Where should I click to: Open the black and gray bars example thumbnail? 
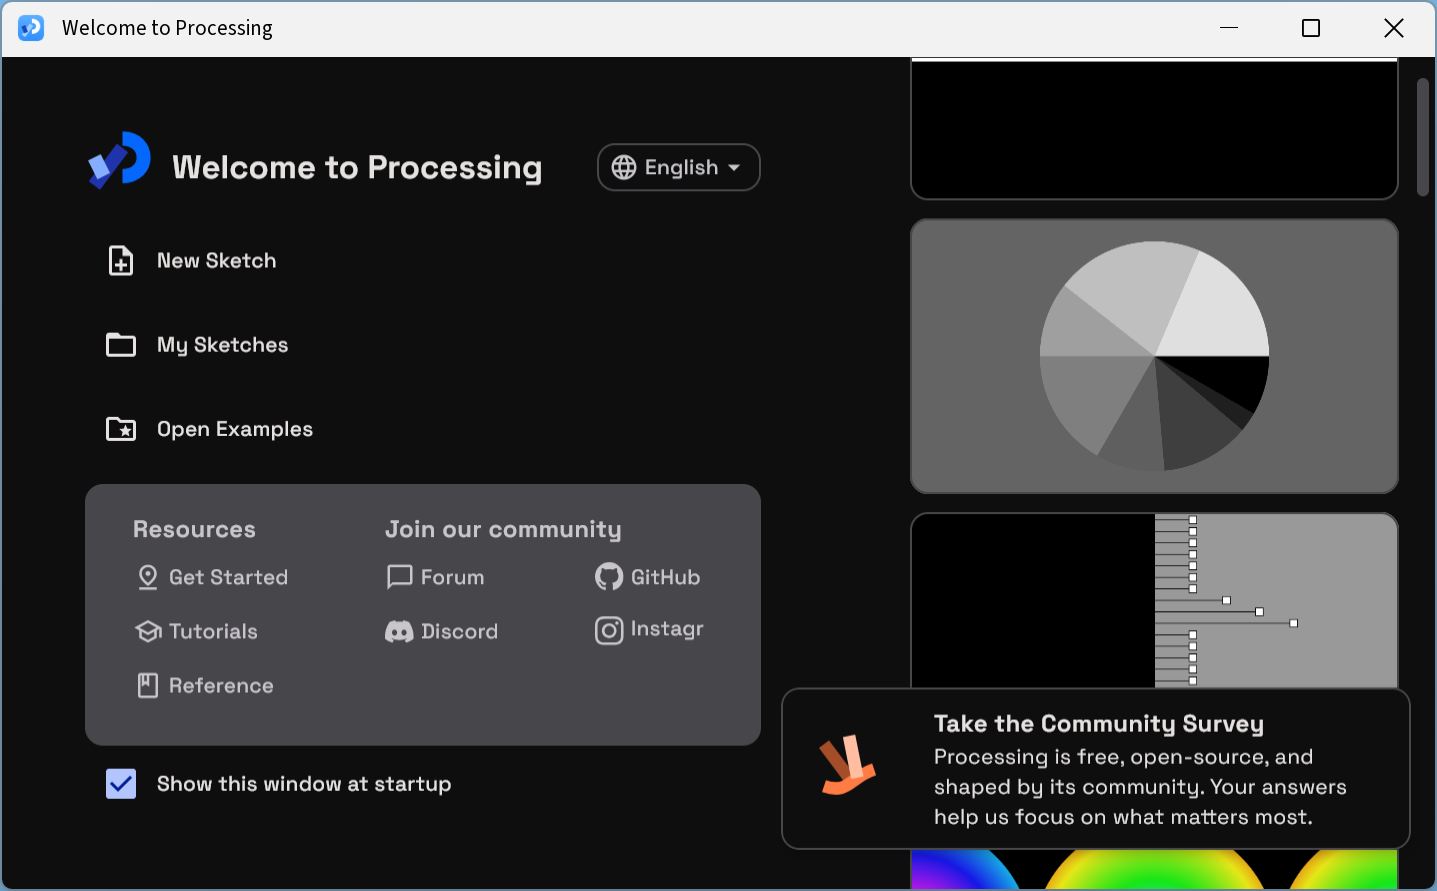(x=1154, y=600)
